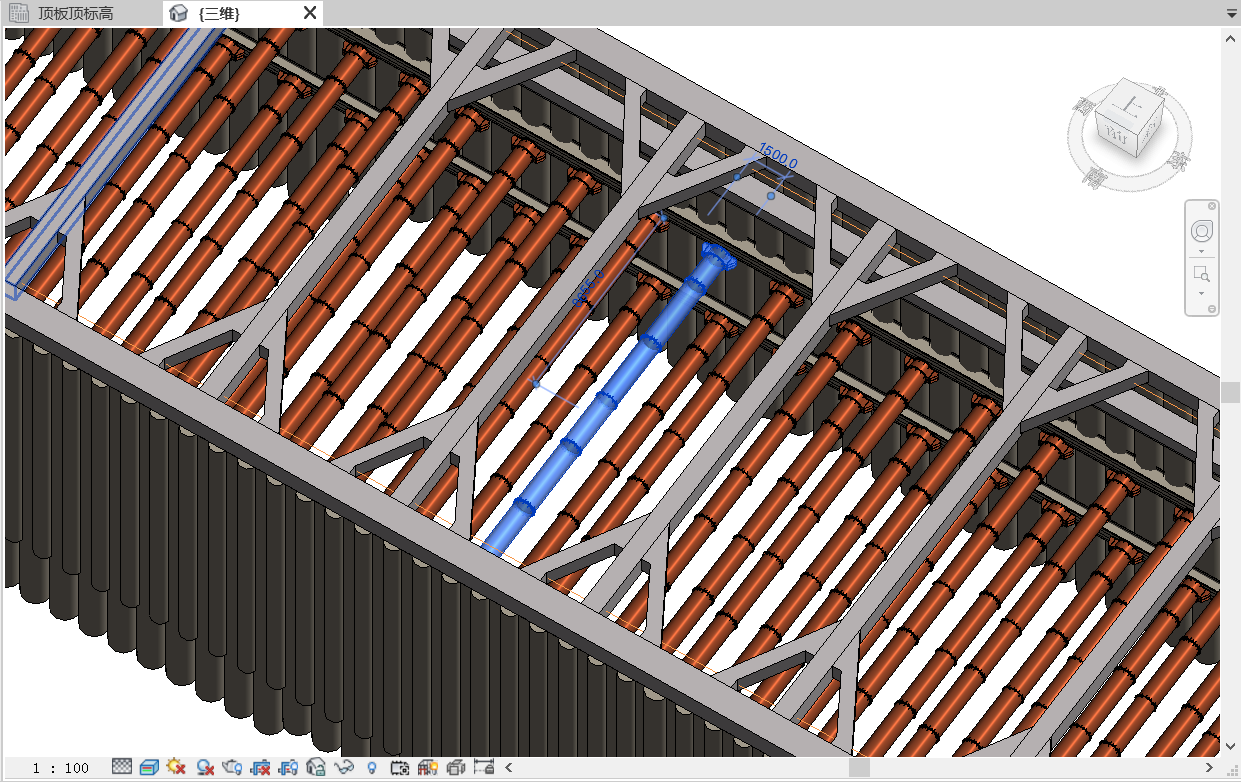Switch to the 顶板顶标高 view tab
Viewport: 1241px width, 782px height.
76,13
